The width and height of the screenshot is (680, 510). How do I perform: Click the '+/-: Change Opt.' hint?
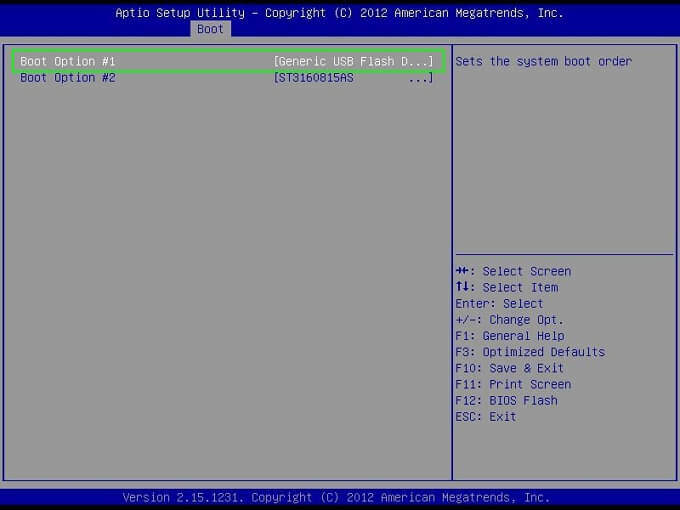click(x=509, y=320)
